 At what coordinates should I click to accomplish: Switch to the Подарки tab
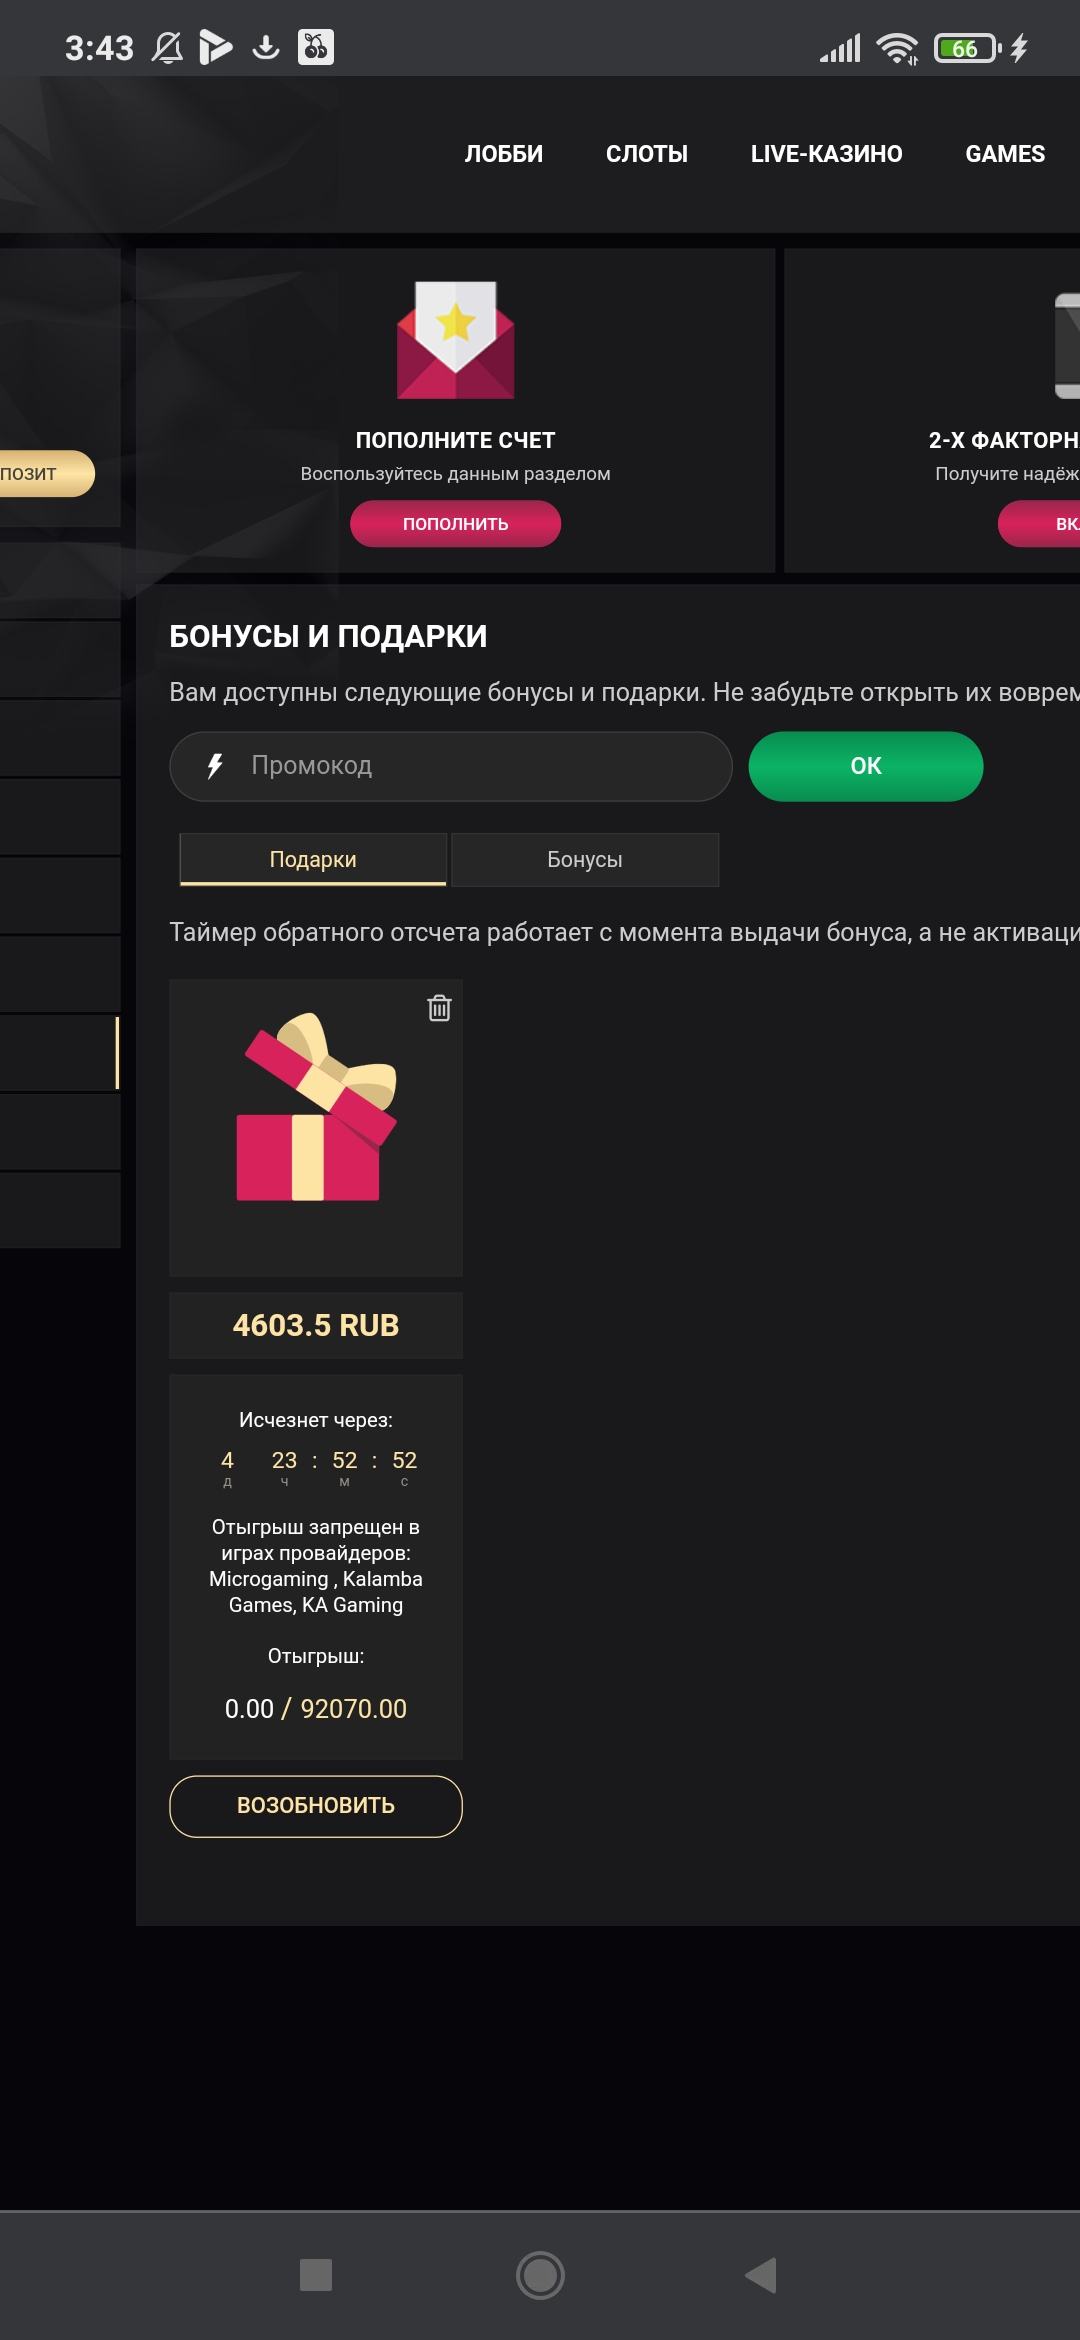tap(313, 859)
